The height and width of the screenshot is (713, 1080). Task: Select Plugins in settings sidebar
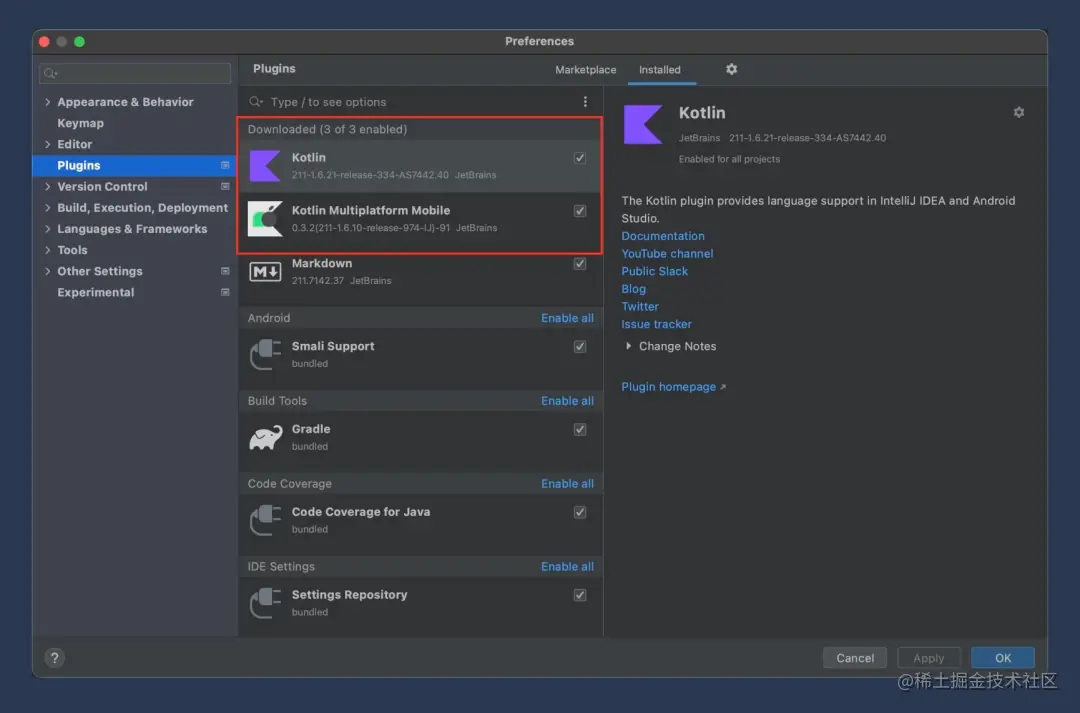[134, 165]
